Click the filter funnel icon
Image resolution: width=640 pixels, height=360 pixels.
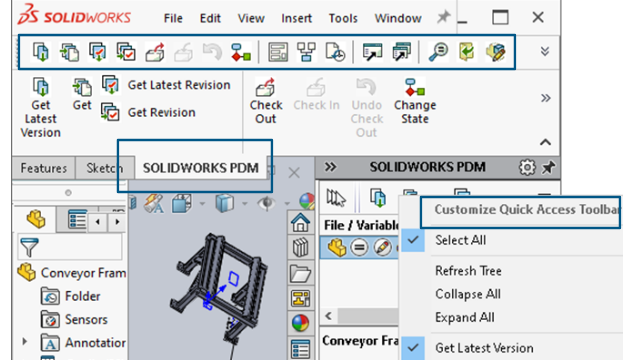click(29, 247)
